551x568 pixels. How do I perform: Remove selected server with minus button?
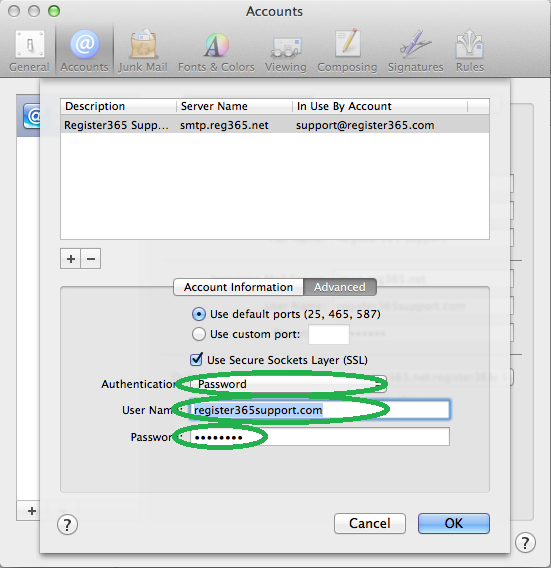[91, 259]
